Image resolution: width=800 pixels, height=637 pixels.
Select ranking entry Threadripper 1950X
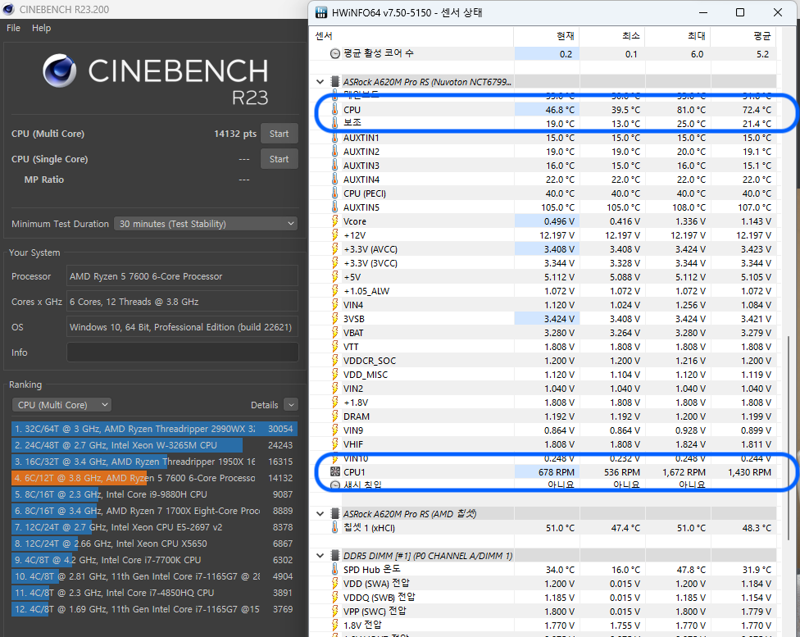coord(154,462)
